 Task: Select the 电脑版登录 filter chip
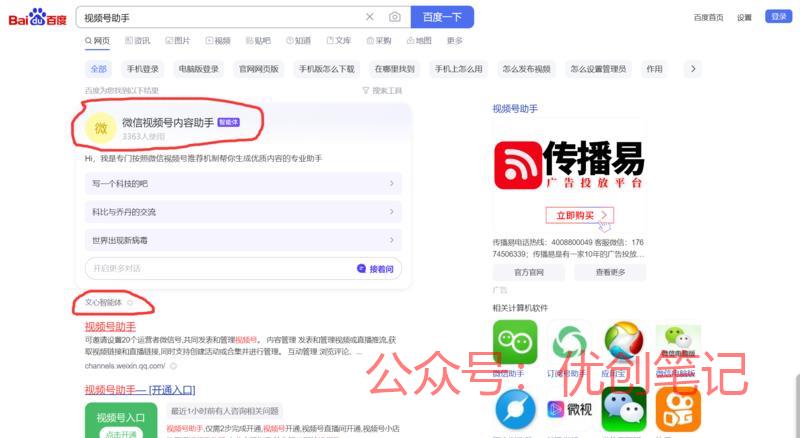[x=198, y=69]
